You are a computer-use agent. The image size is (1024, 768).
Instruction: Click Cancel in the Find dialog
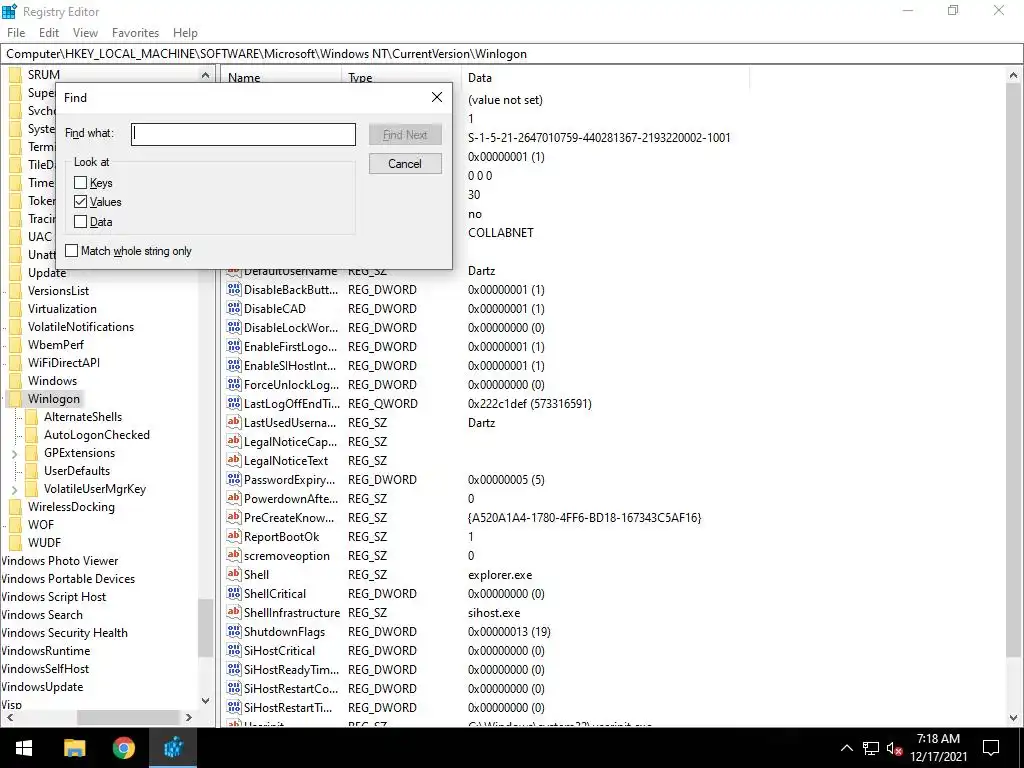(x=405, y=163)
